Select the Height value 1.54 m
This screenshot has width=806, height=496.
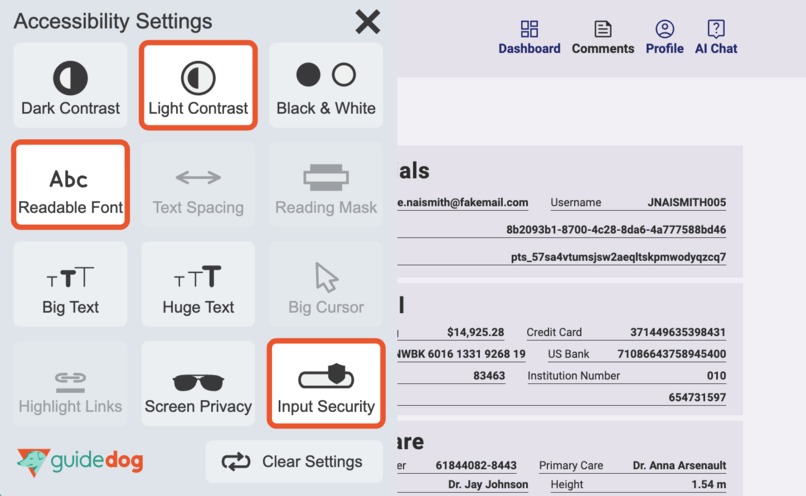click(708, 484)
